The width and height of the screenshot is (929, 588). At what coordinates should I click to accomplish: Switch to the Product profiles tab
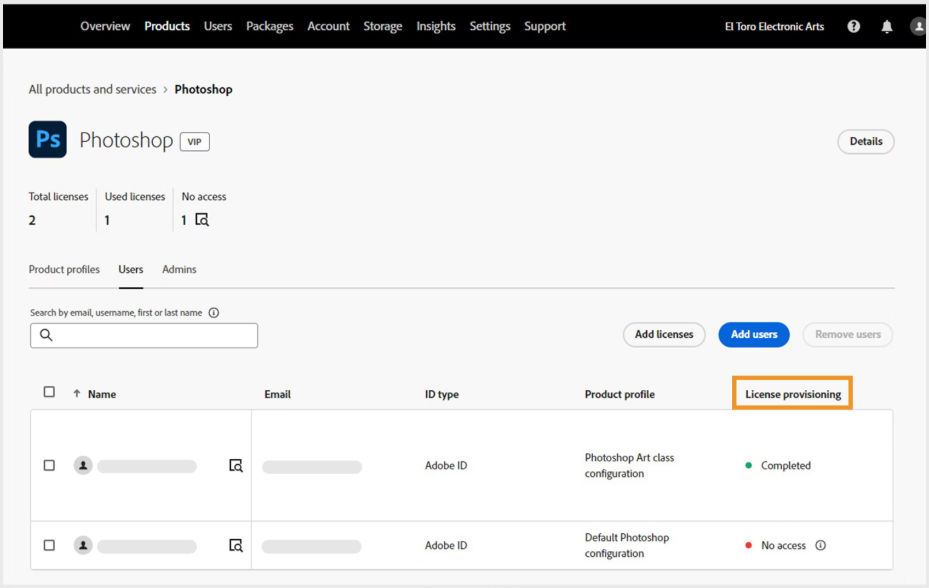[64, 269]
